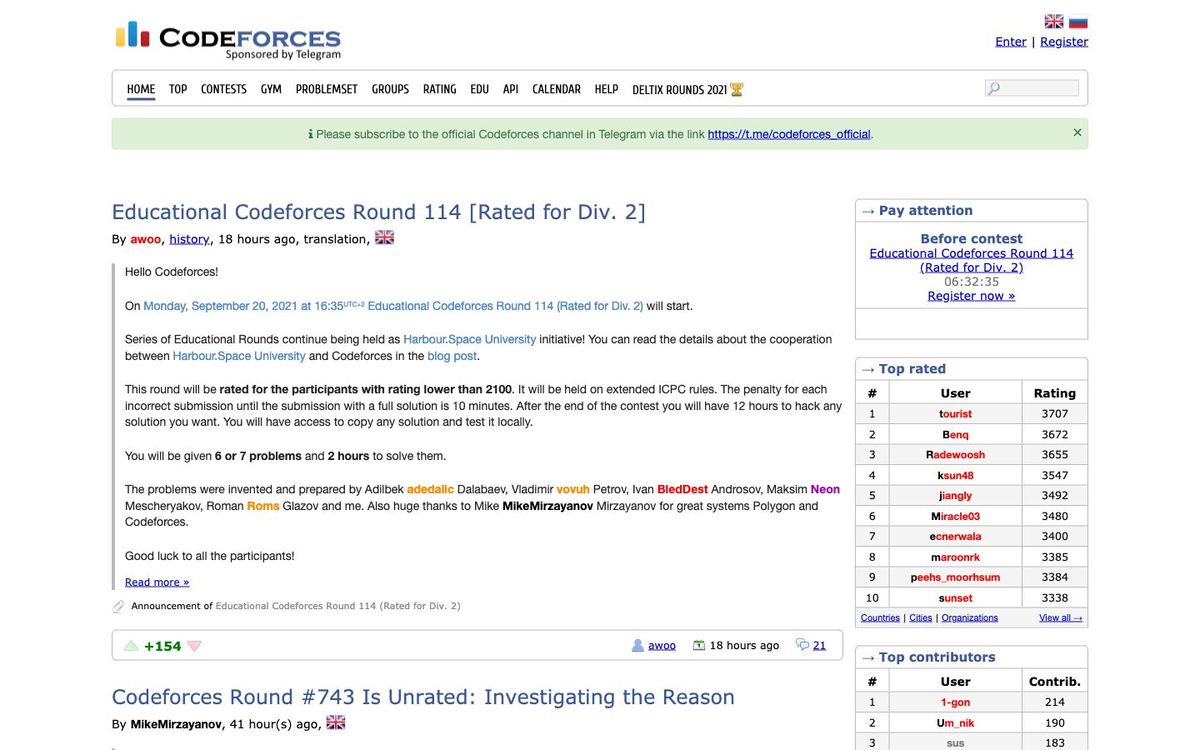Open Miracle03's profile
The image size is (1200, 750).
[x=955, y=517]
